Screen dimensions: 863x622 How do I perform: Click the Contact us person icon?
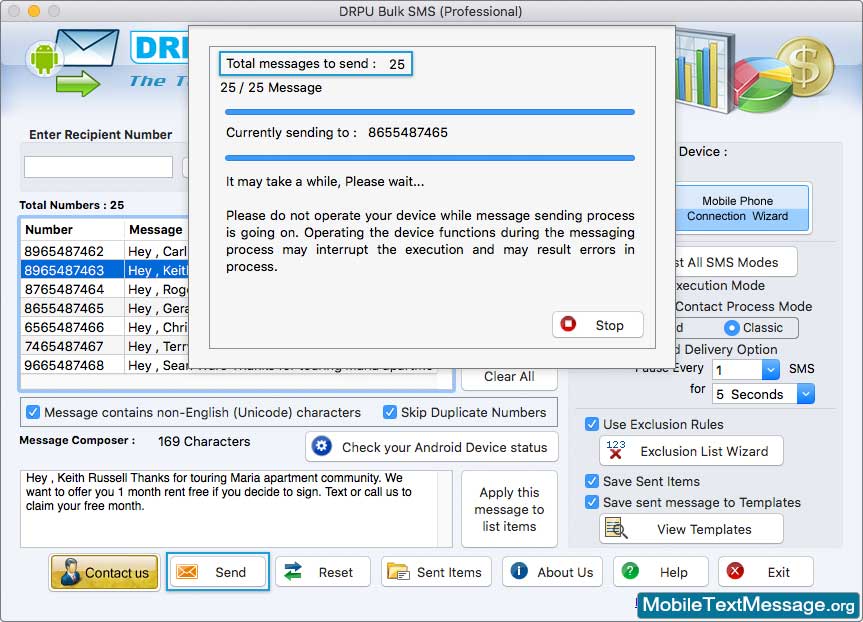(70, 572)
